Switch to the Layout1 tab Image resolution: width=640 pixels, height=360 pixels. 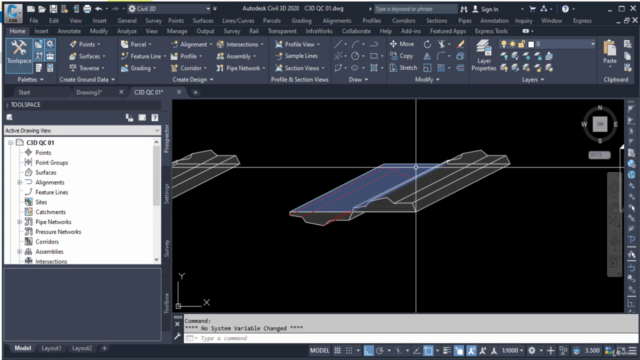click(x=51, y=348)
